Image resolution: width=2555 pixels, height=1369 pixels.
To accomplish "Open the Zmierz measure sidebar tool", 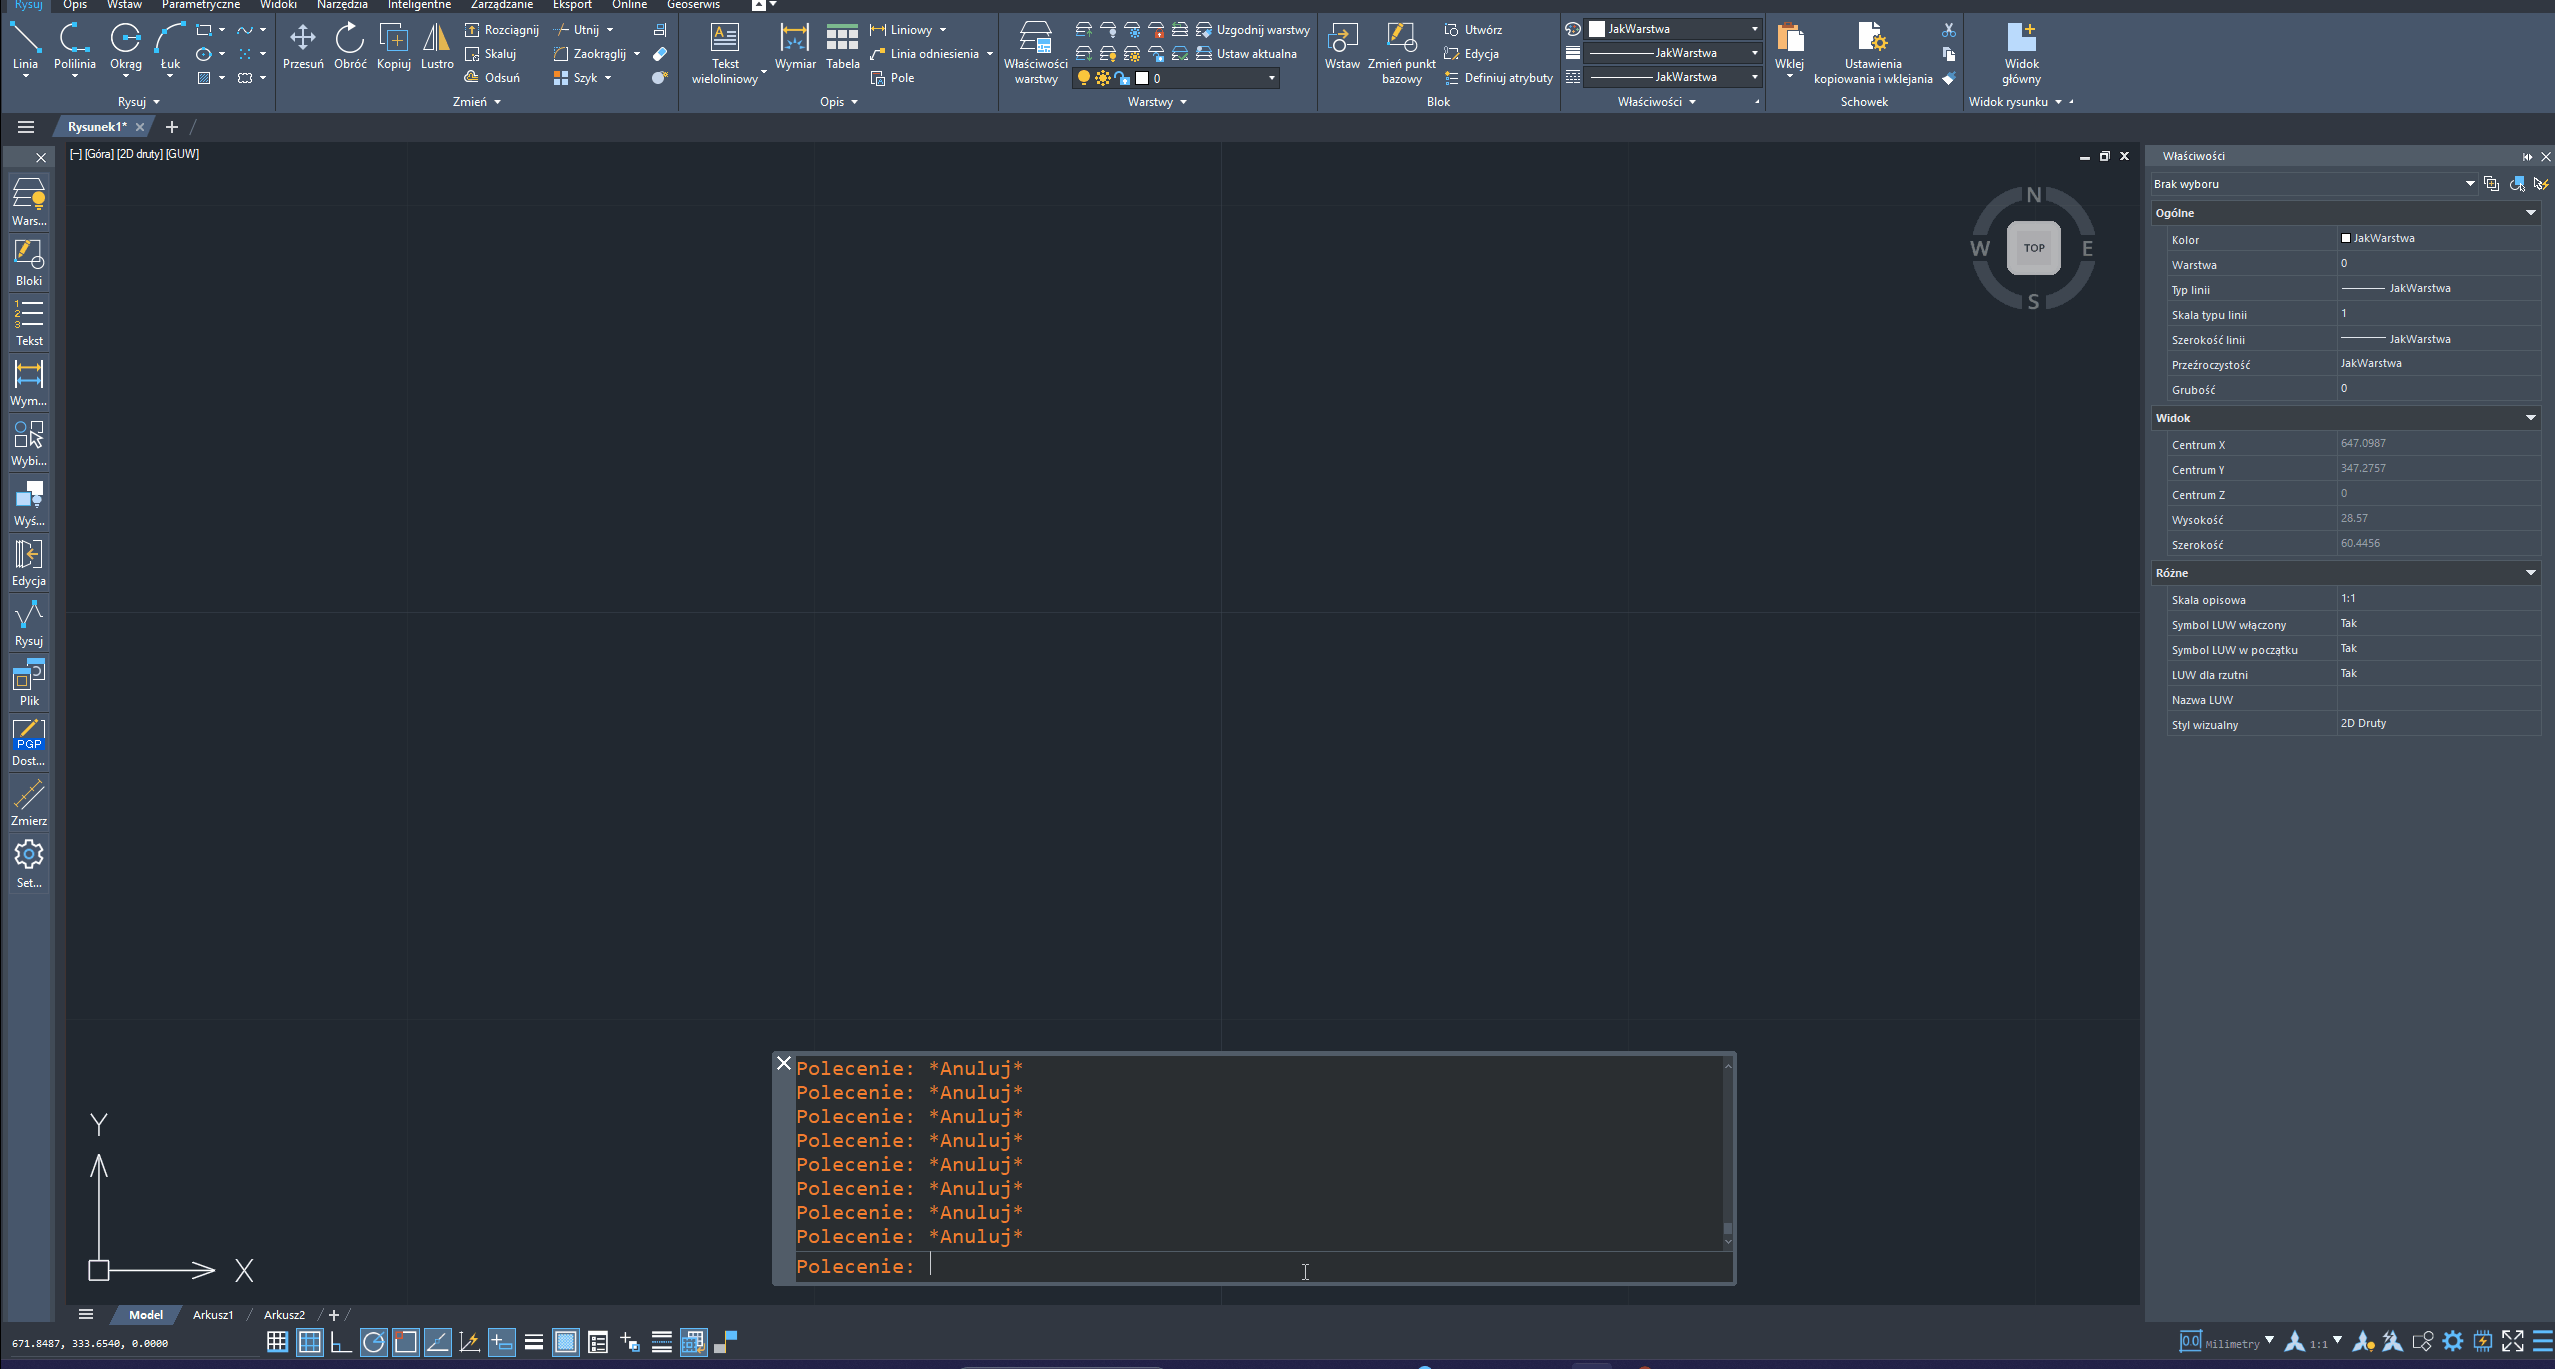I will 29,801.
